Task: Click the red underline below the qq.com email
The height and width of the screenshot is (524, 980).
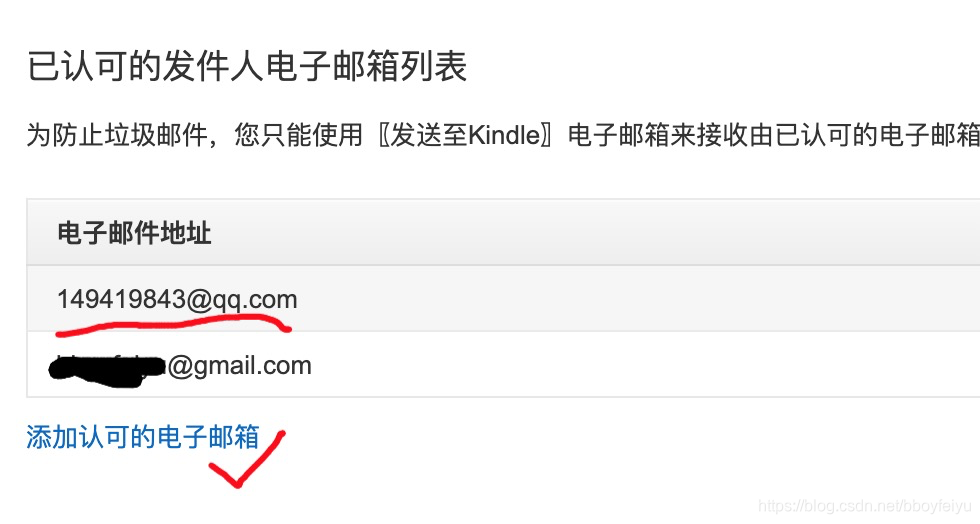Action: click(x=173, y=325)
